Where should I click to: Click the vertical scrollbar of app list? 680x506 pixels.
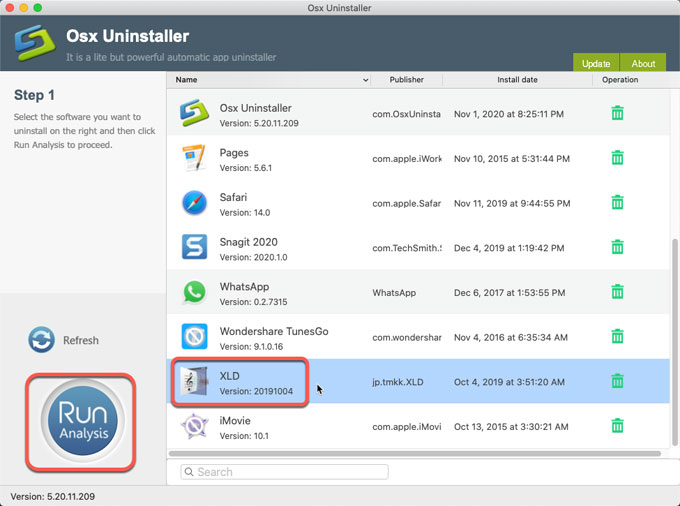click(x=674, y=342)
